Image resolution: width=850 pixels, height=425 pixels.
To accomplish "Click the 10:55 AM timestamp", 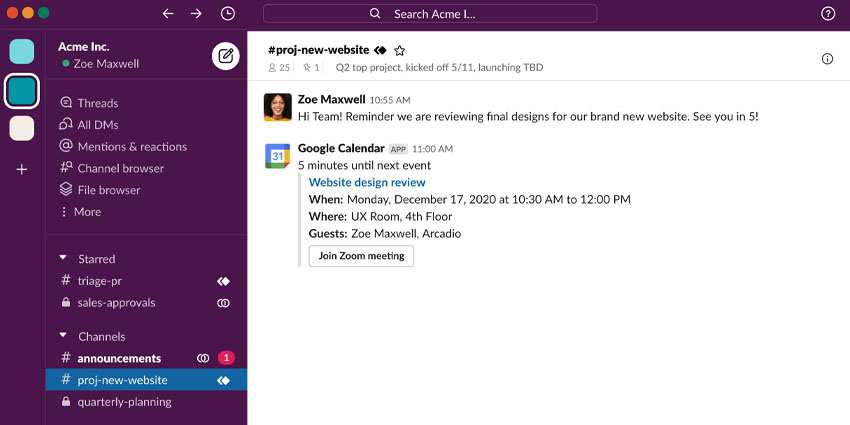I will click(390, 100).
